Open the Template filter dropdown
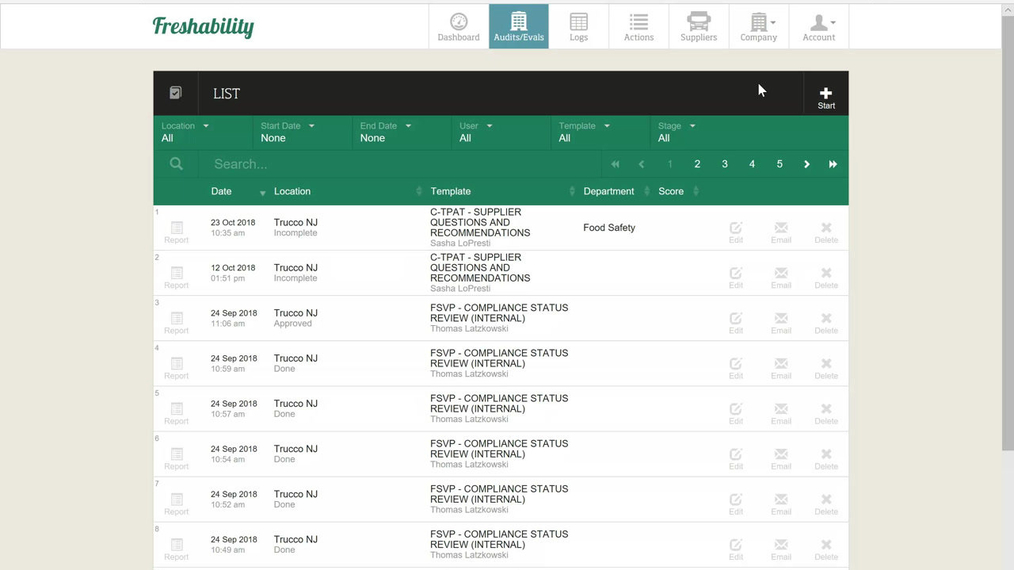Viewport: 1014px width, 570px height. [x=600, y=132]
